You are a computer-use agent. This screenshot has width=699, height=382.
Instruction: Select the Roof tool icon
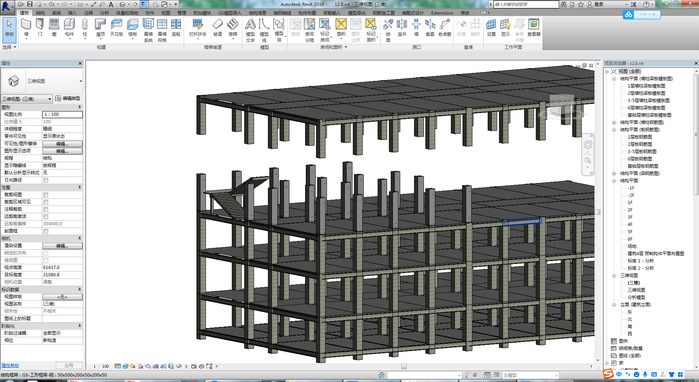[100, 27]
